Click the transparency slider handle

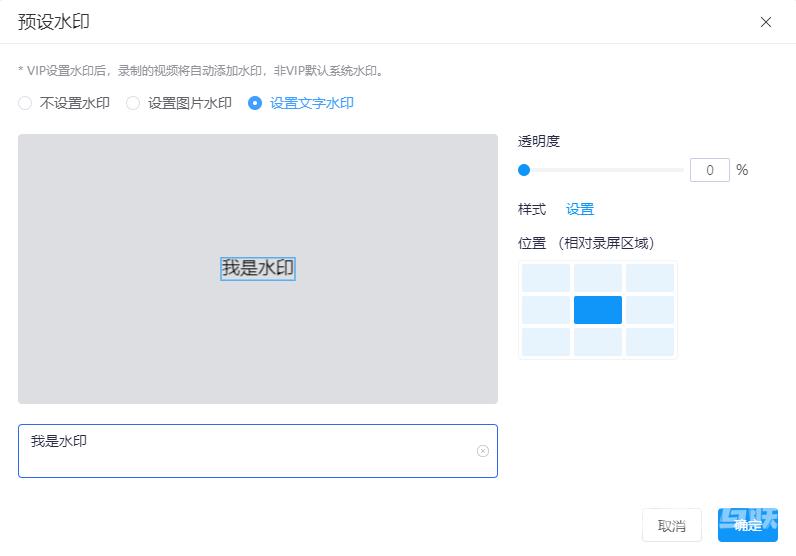524,170
